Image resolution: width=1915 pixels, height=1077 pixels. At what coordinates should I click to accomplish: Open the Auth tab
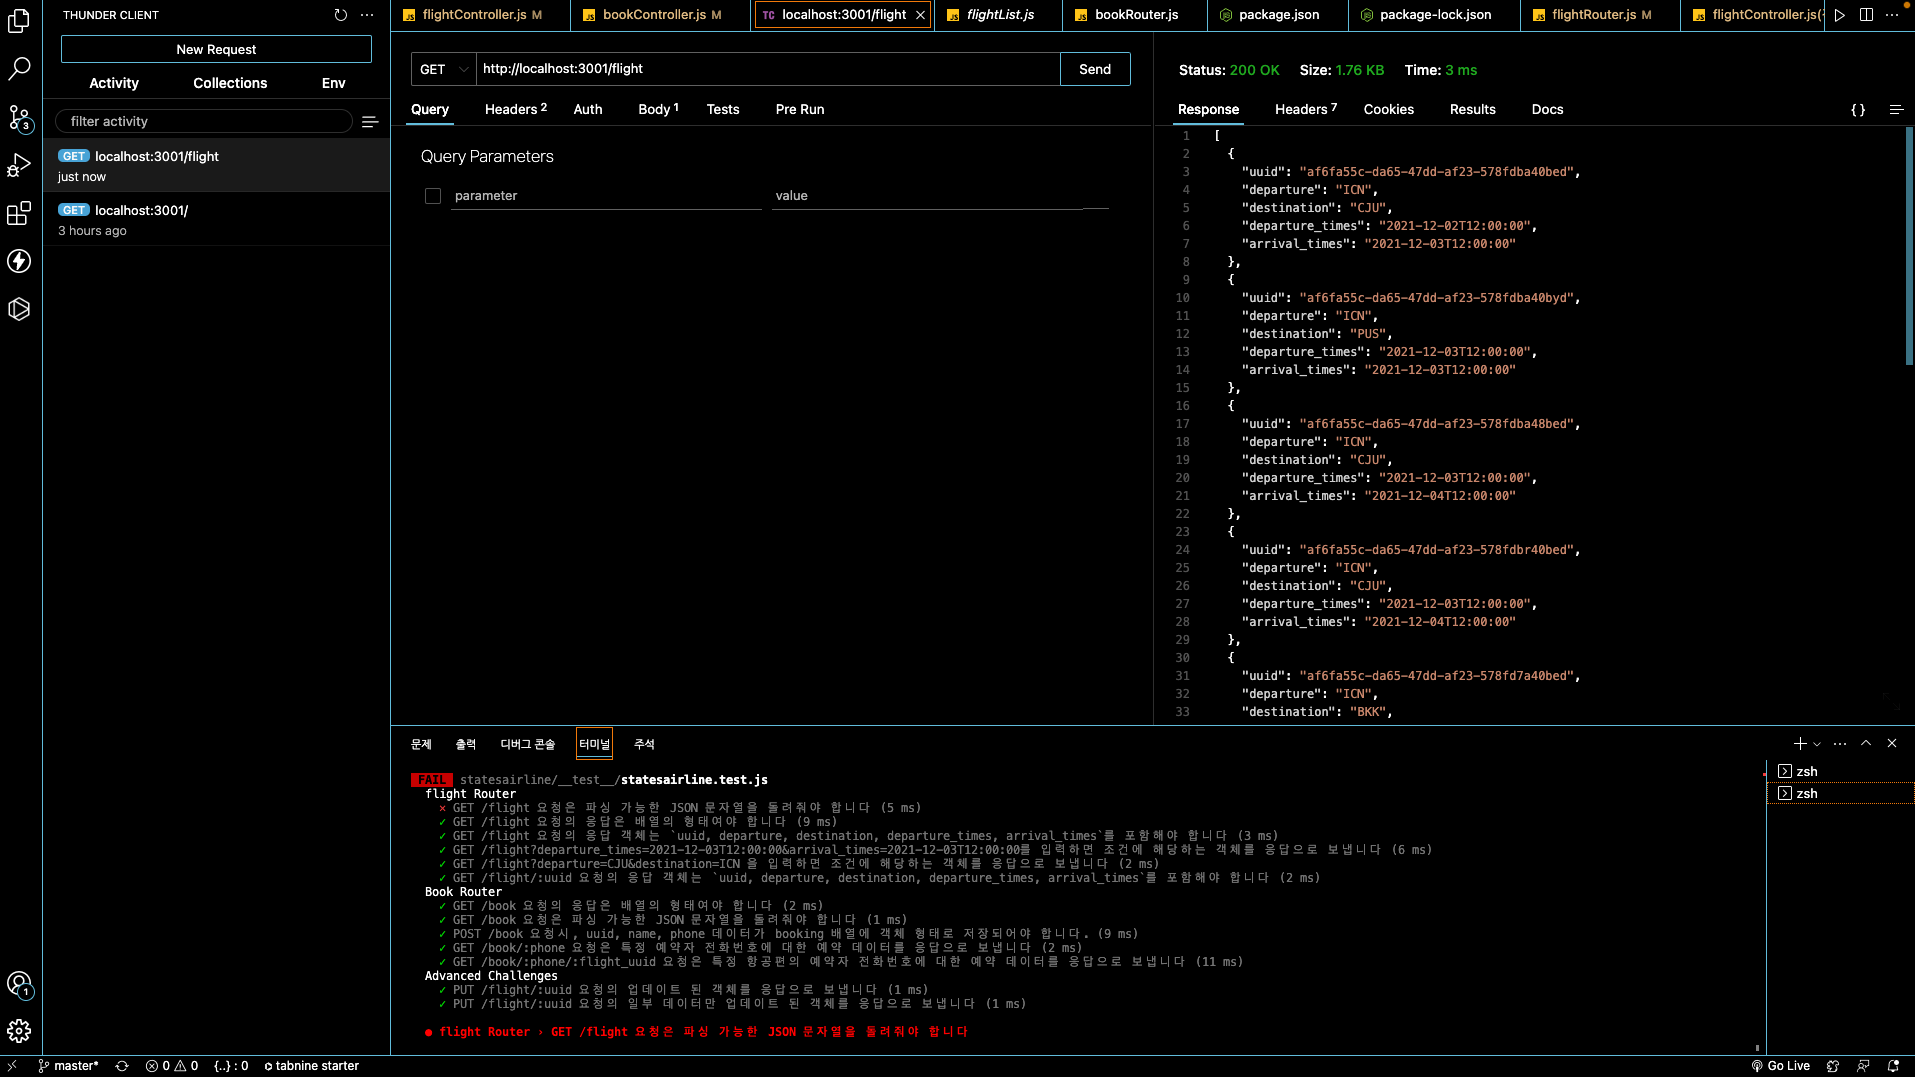pos(588,109)
